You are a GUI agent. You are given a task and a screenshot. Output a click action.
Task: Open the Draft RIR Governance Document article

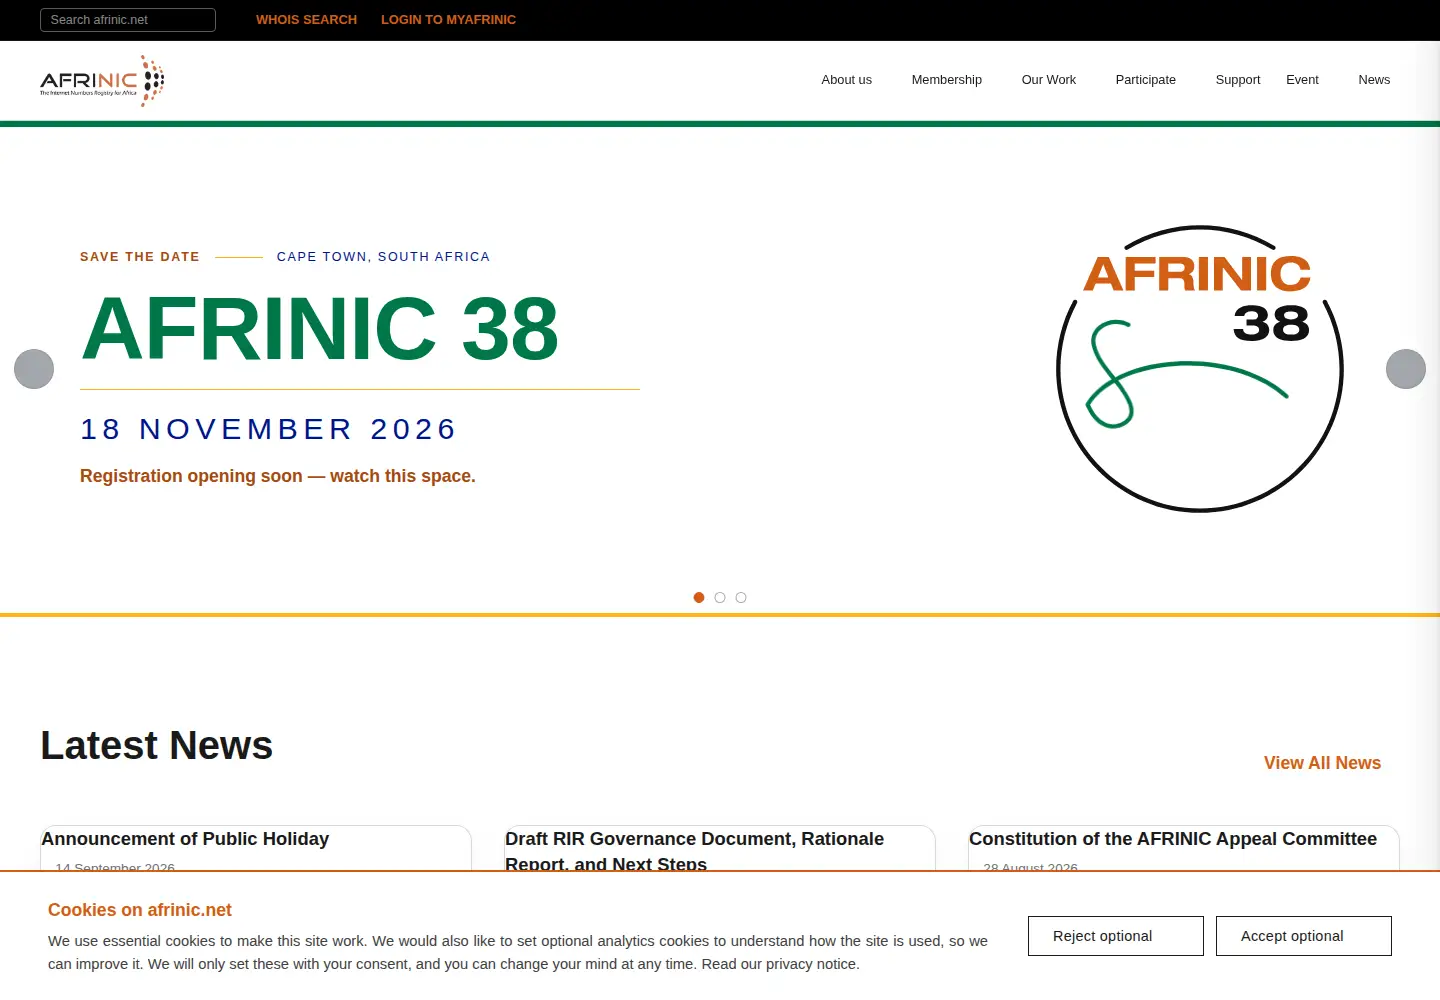click(x=694, y=851)
